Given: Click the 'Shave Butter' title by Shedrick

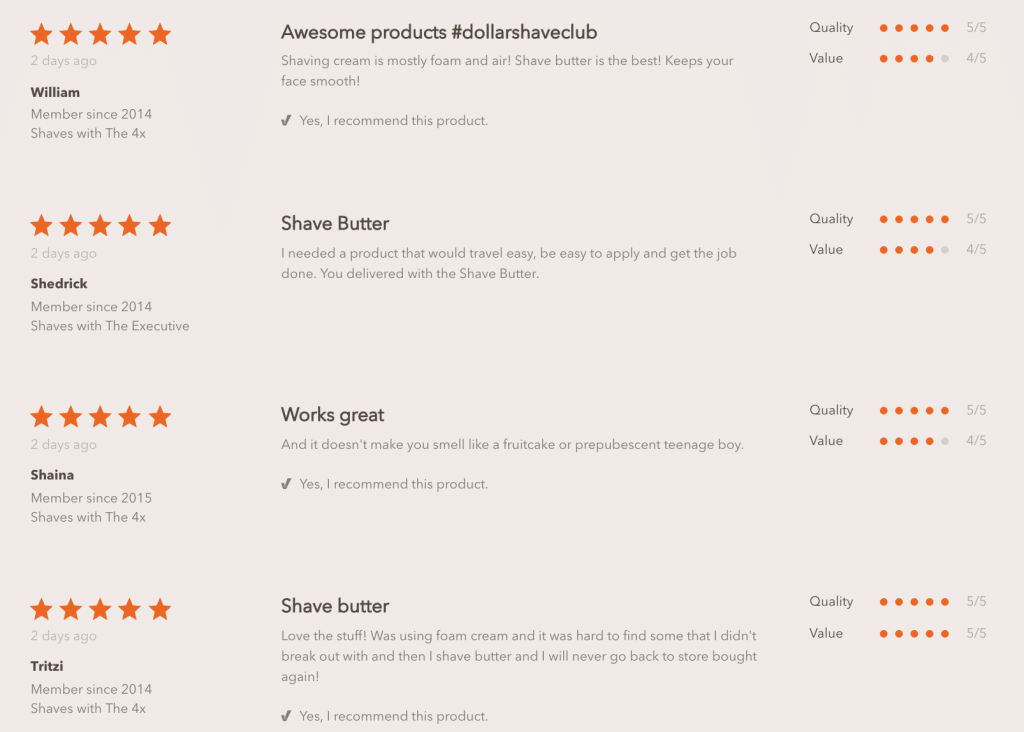Looking at the screenshot, I should tap(335, 224).
